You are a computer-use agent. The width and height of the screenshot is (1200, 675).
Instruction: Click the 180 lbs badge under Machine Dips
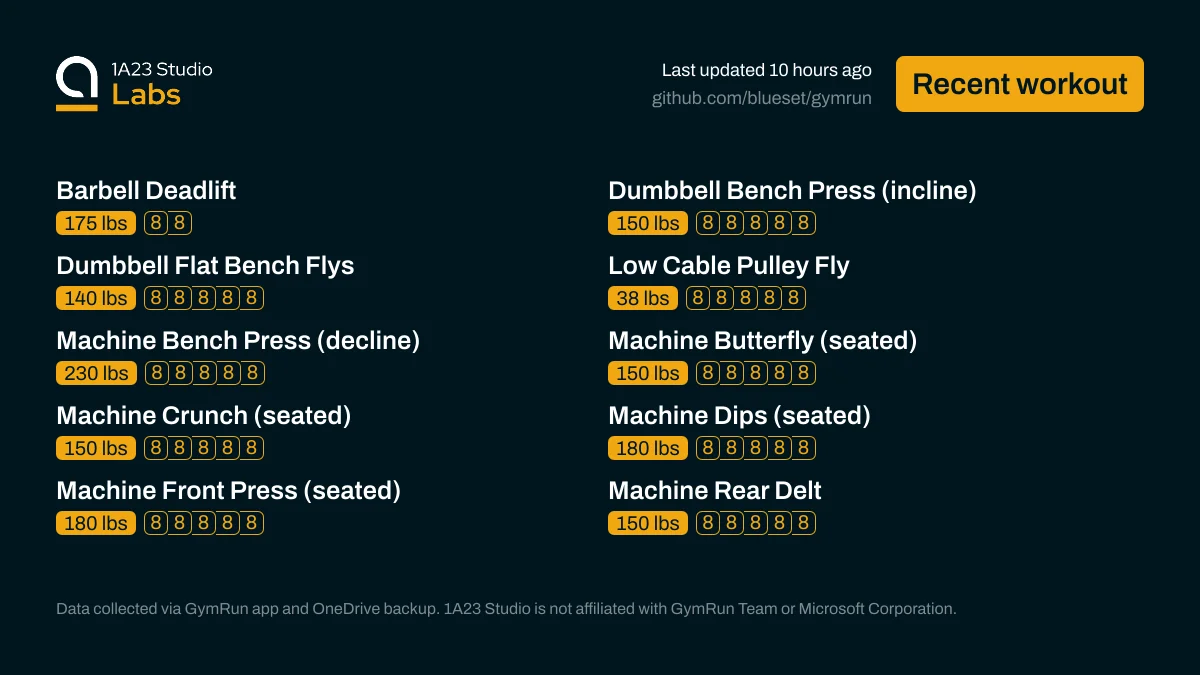tap(648, 448)
